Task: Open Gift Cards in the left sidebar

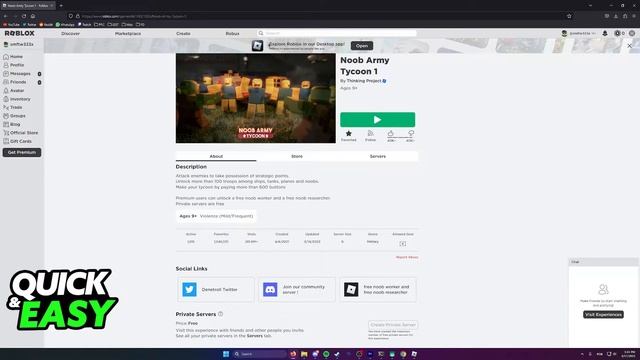Action: [18, 141]
